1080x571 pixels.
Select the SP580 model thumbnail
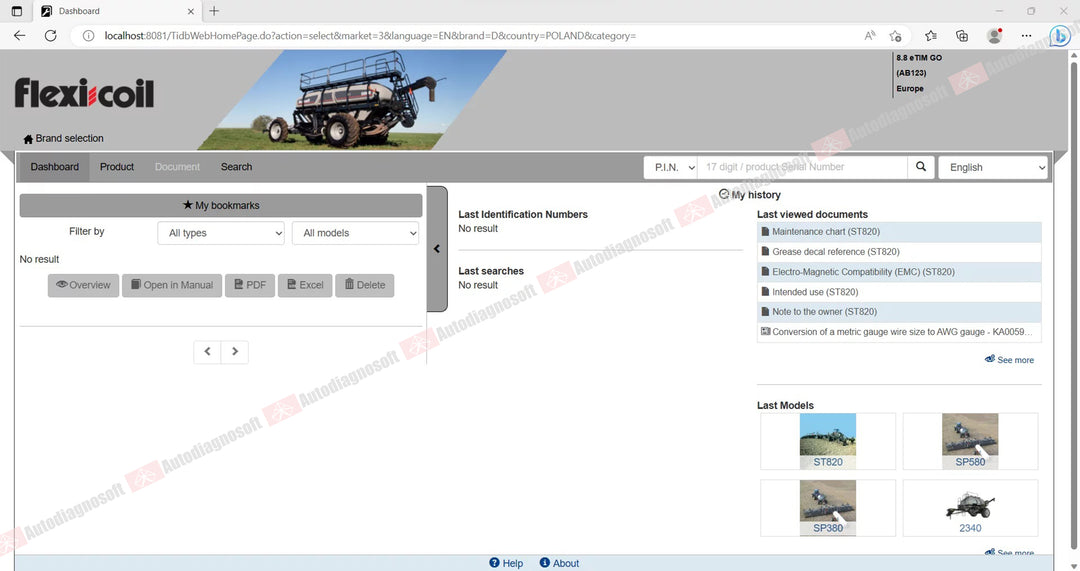970,442
